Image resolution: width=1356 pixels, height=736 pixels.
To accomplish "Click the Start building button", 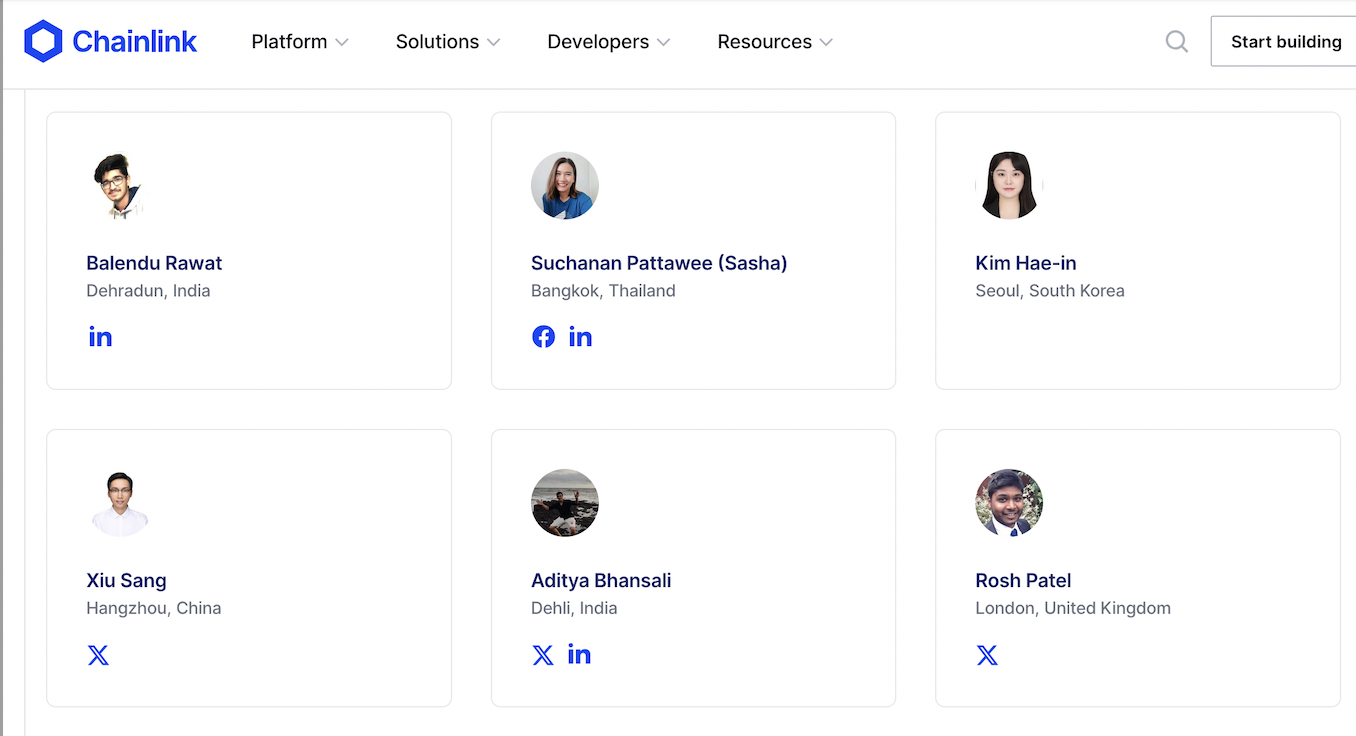I will (1284, 41).
